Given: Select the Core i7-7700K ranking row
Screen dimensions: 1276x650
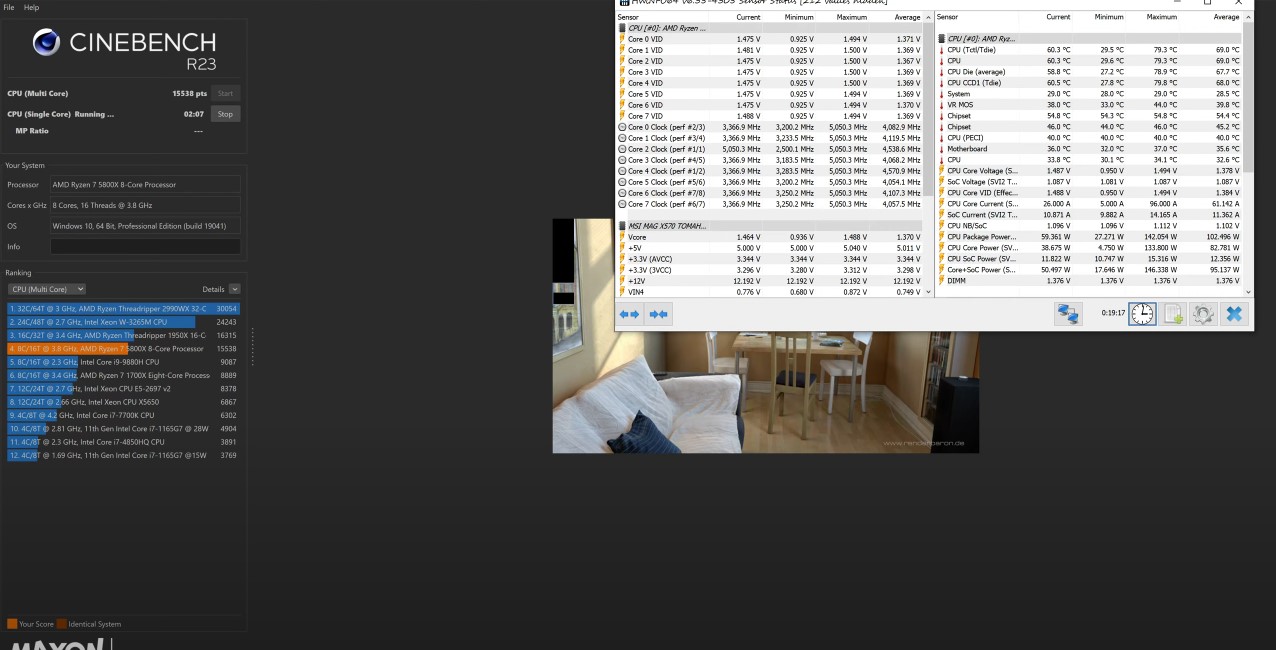Looking at the screenshot, I should point(123,415).
